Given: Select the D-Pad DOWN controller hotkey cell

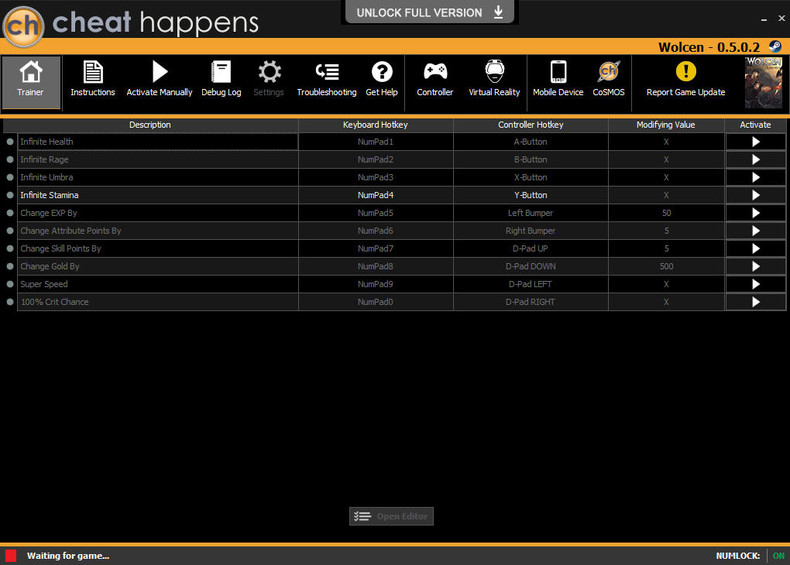Looking at the screenshot, I should click(531, 266).
